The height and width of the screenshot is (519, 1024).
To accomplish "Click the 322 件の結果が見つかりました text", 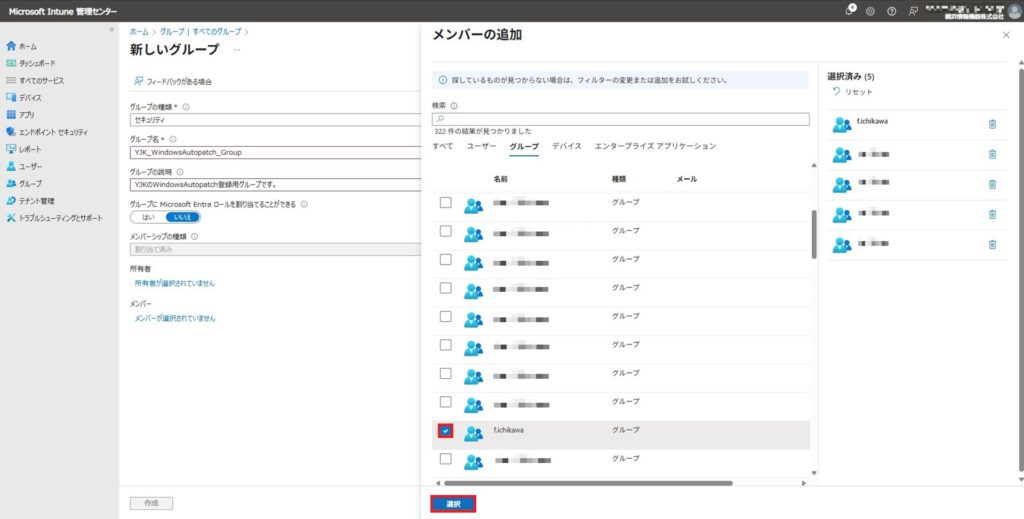I will coord(483,131).
